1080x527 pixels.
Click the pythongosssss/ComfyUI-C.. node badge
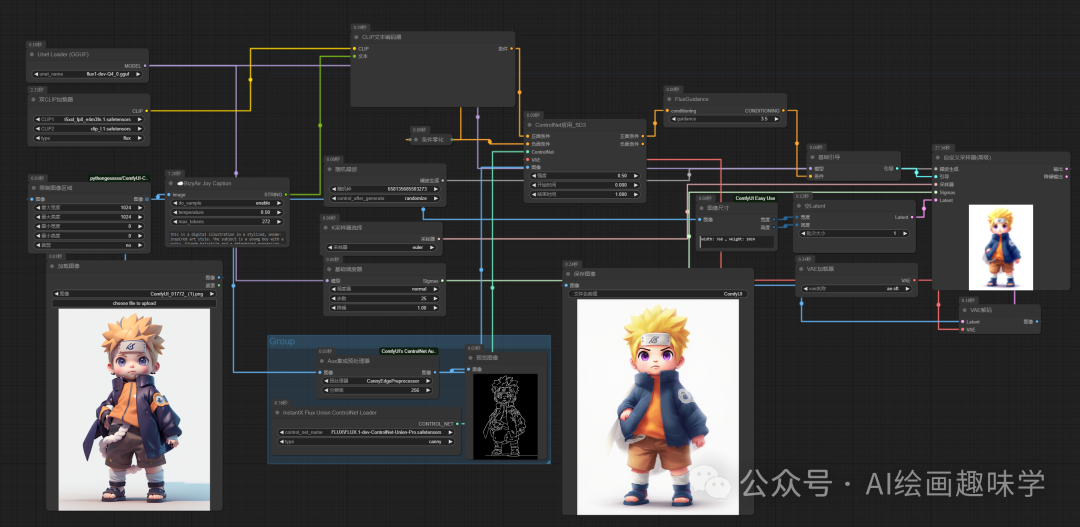(x=119, y=178)
